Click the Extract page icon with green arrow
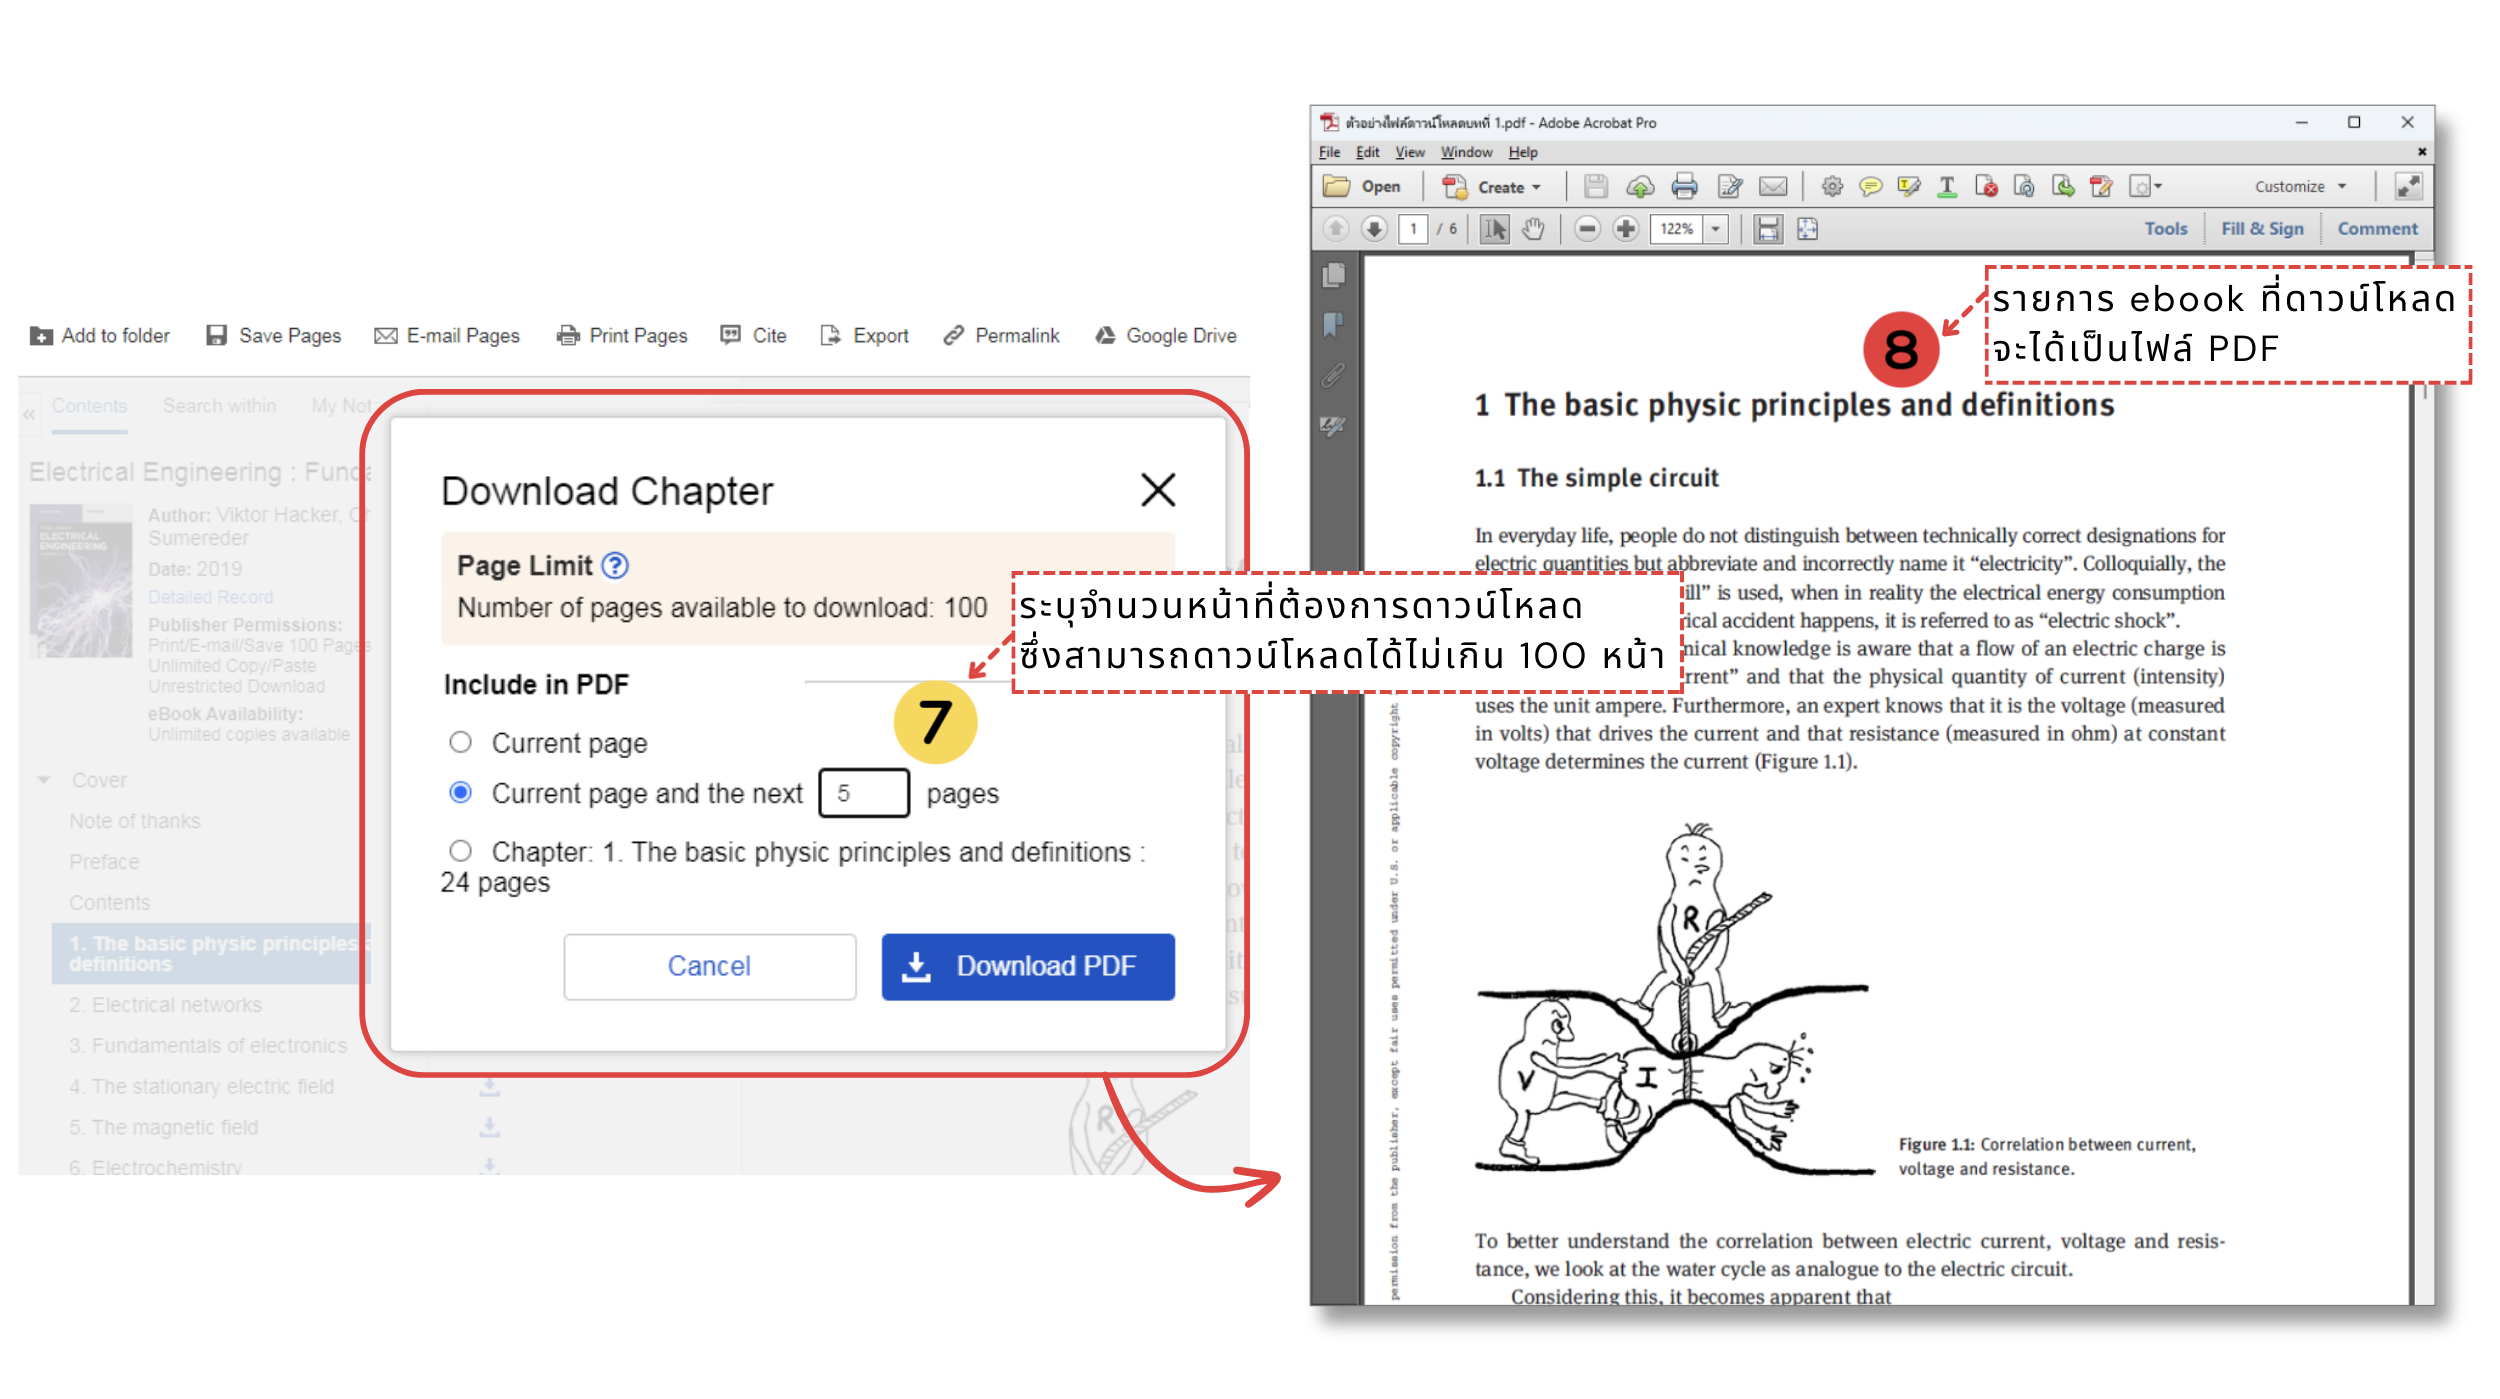This screenshot has height=1399, width=2500. coord(2063,187)
